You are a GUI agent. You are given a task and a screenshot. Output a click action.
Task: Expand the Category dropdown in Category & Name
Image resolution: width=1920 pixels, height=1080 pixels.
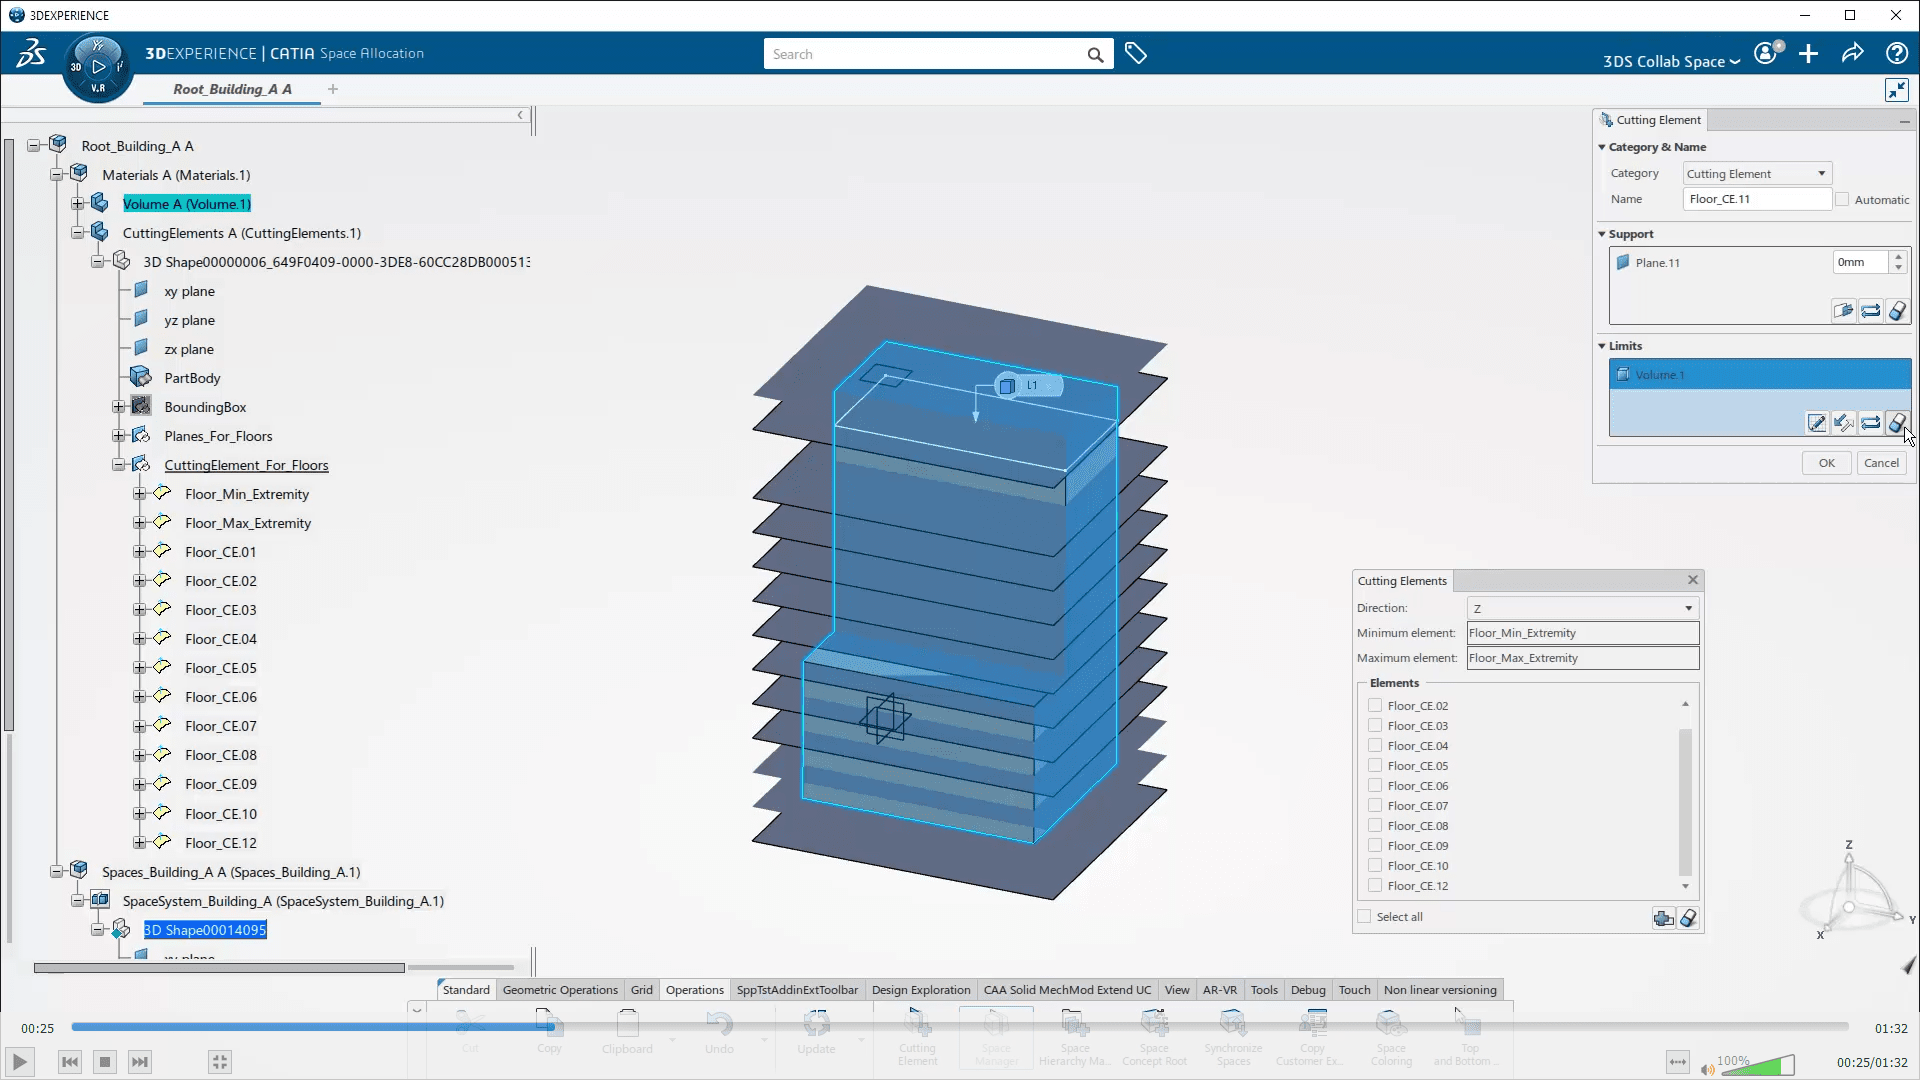point(1820,173)
